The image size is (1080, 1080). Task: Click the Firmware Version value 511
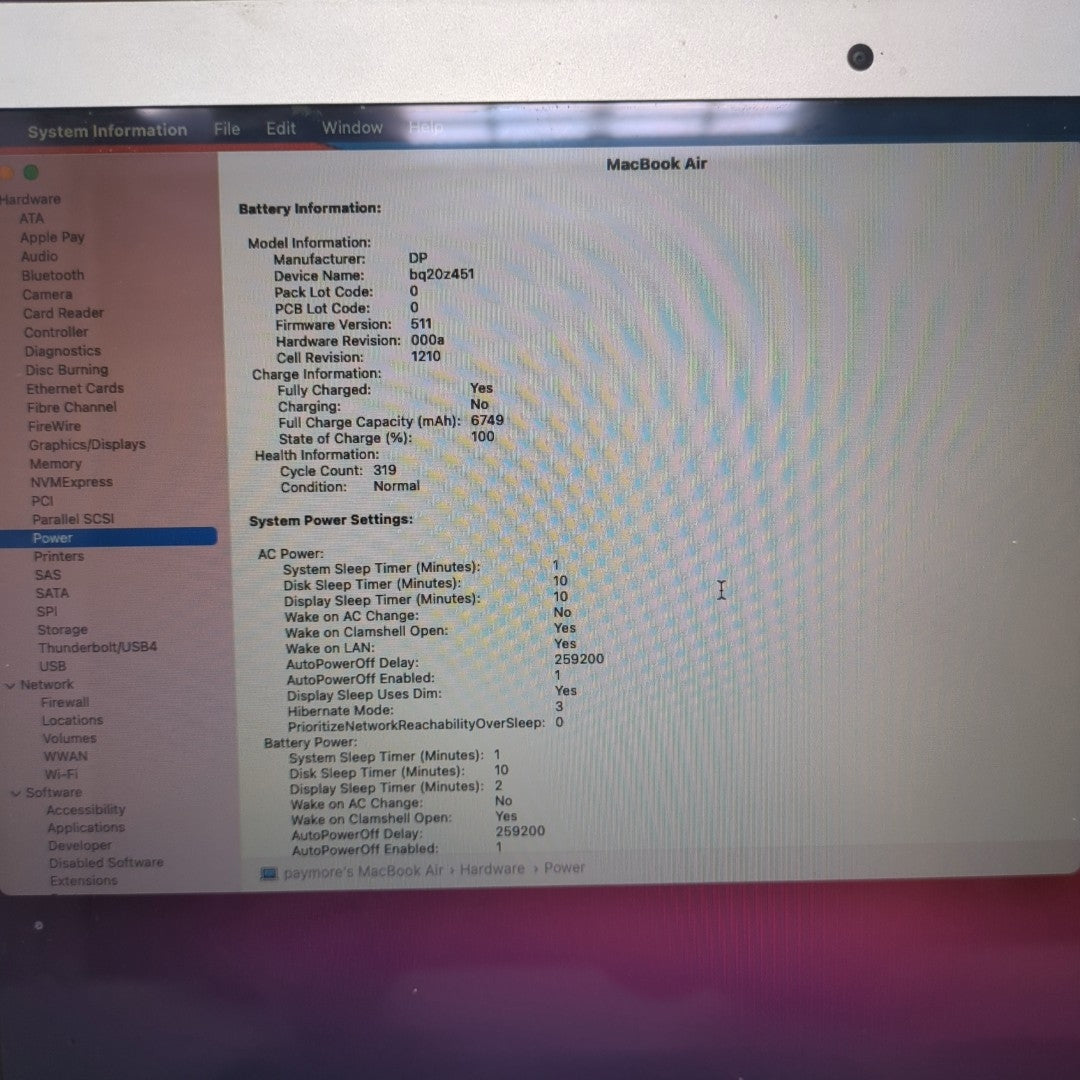[x=421, y=324]
